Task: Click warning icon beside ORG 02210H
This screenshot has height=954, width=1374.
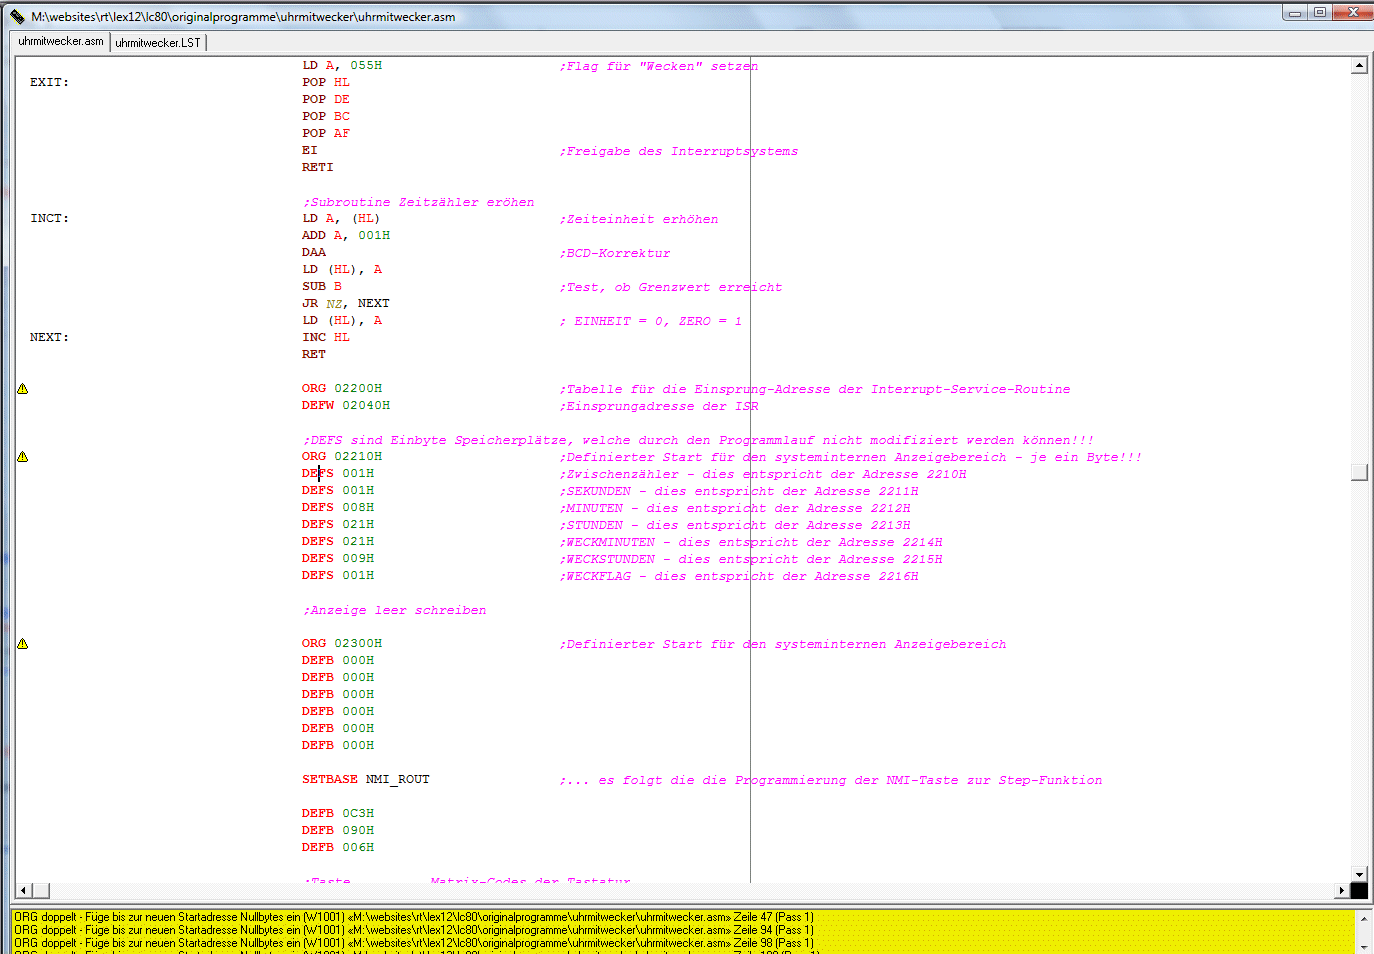Action: click(x=22, y=457)
